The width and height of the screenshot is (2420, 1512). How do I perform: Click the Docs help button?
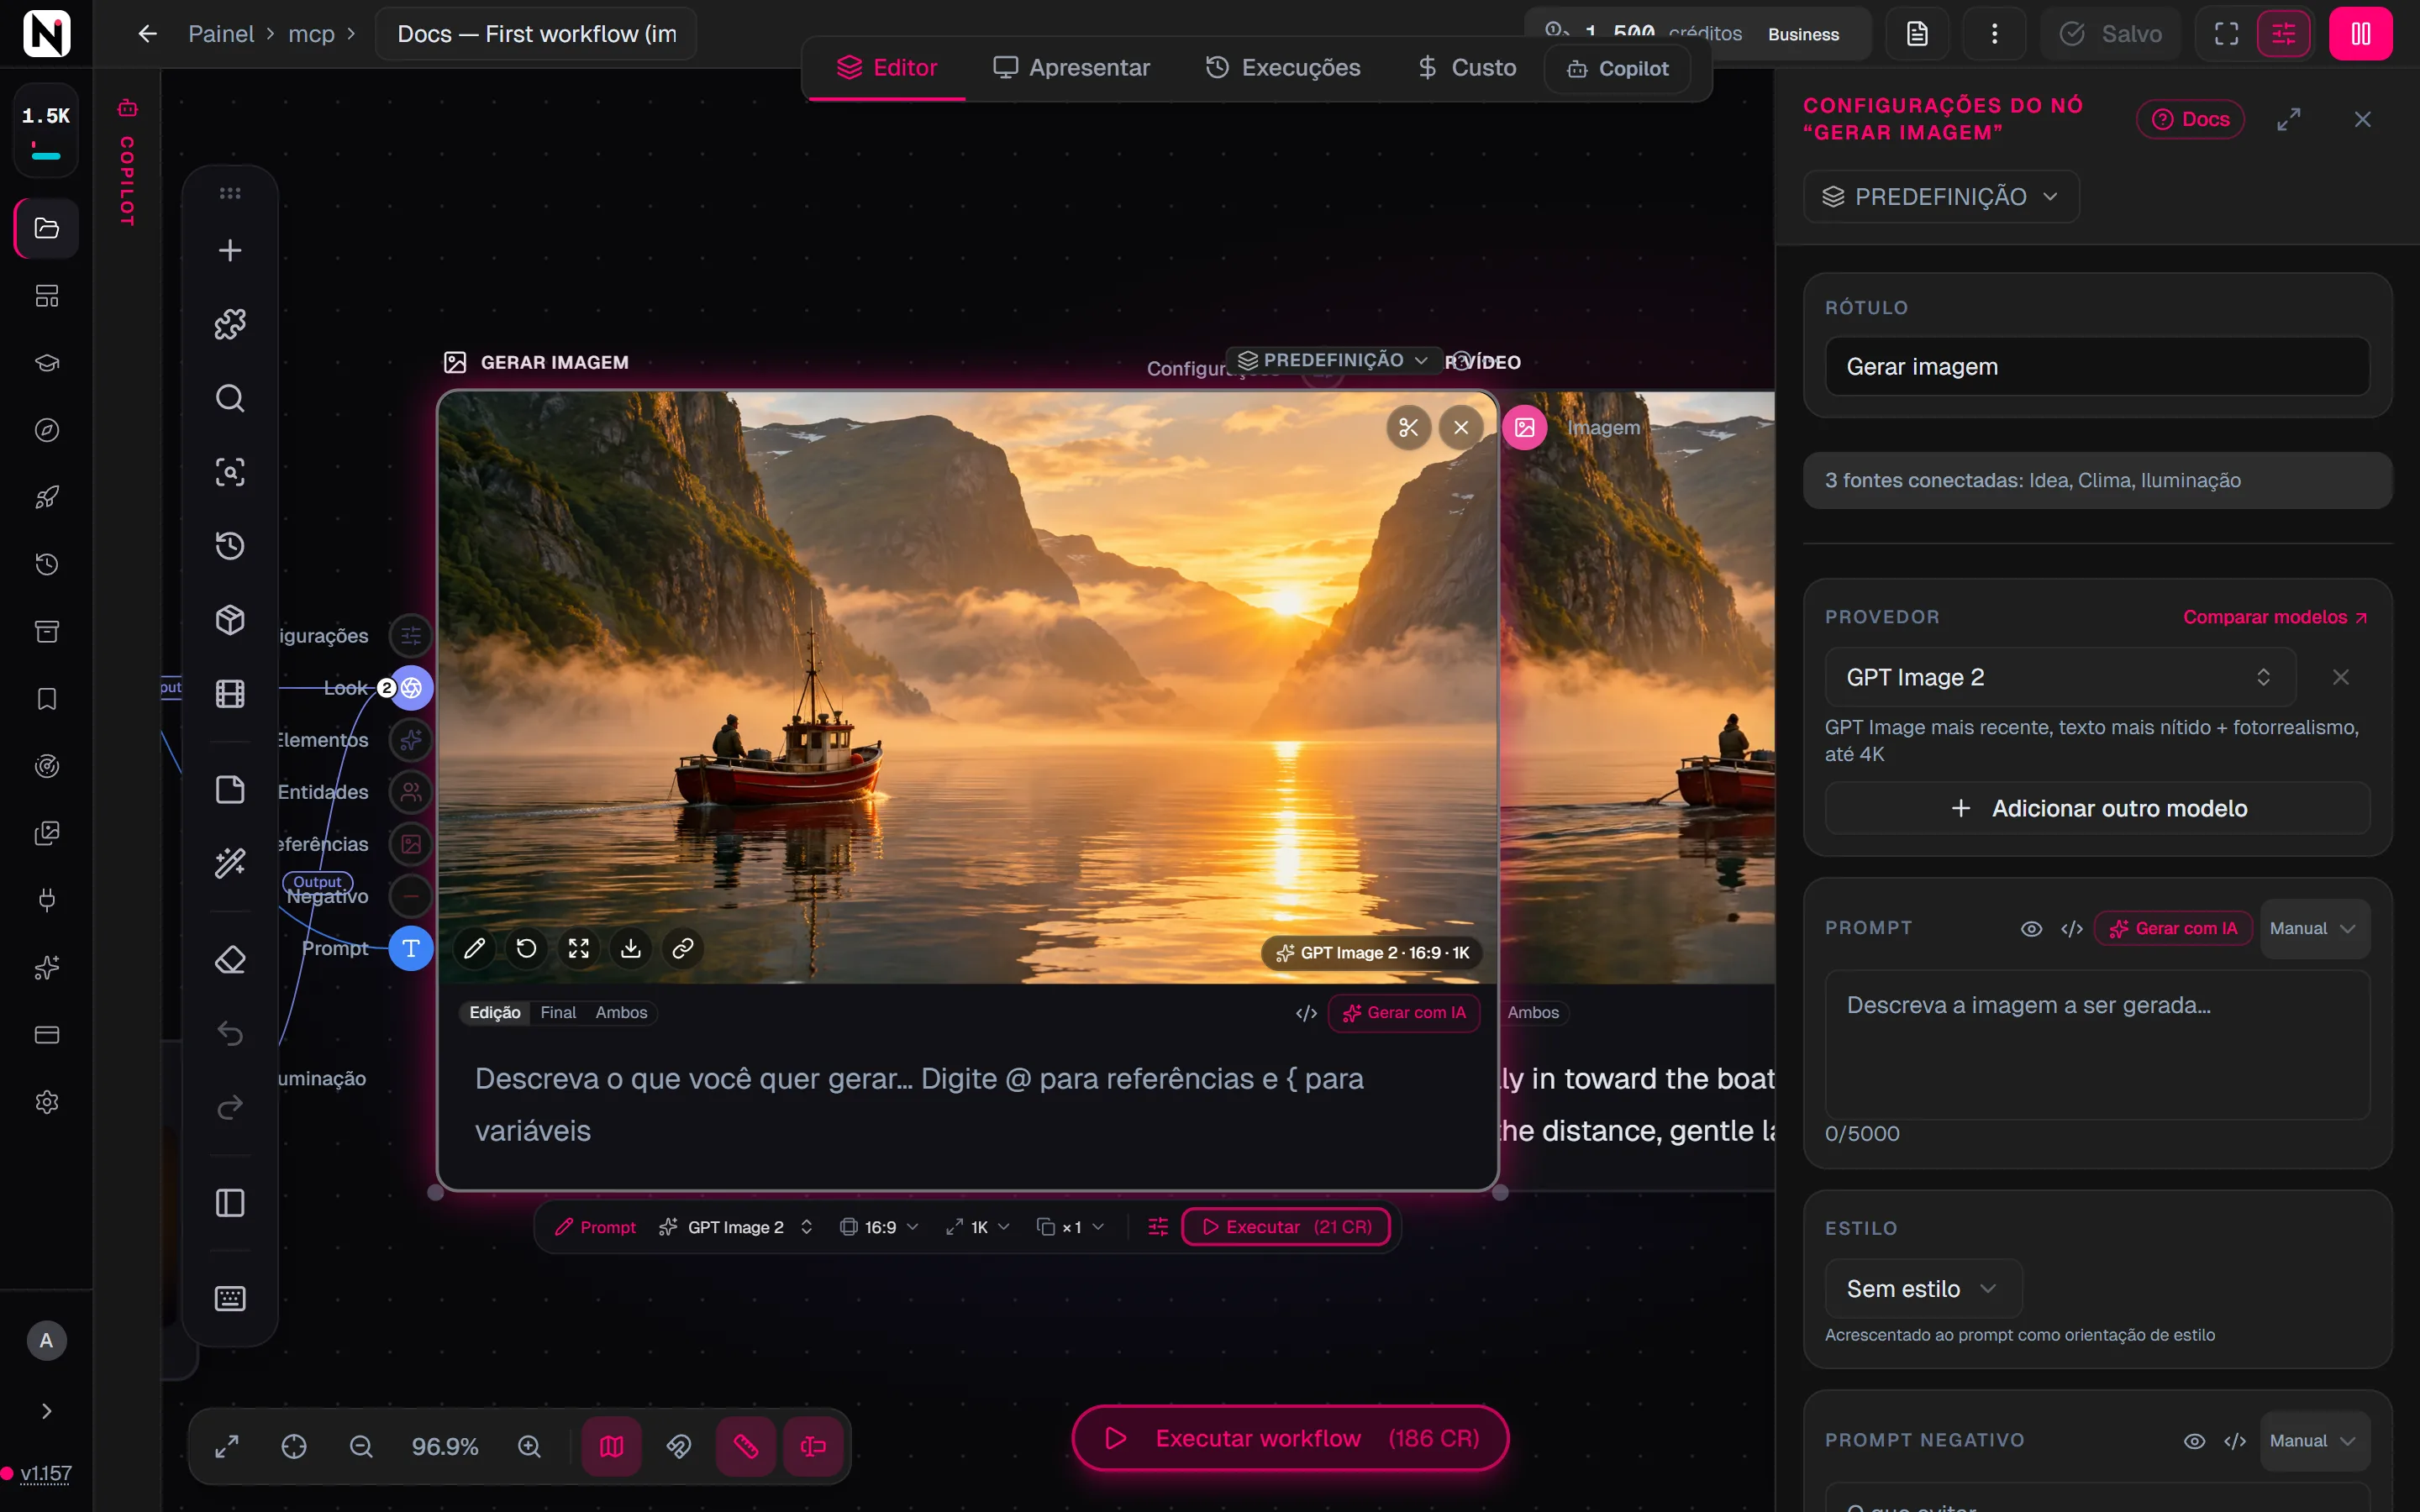[x=2190, y=119]
